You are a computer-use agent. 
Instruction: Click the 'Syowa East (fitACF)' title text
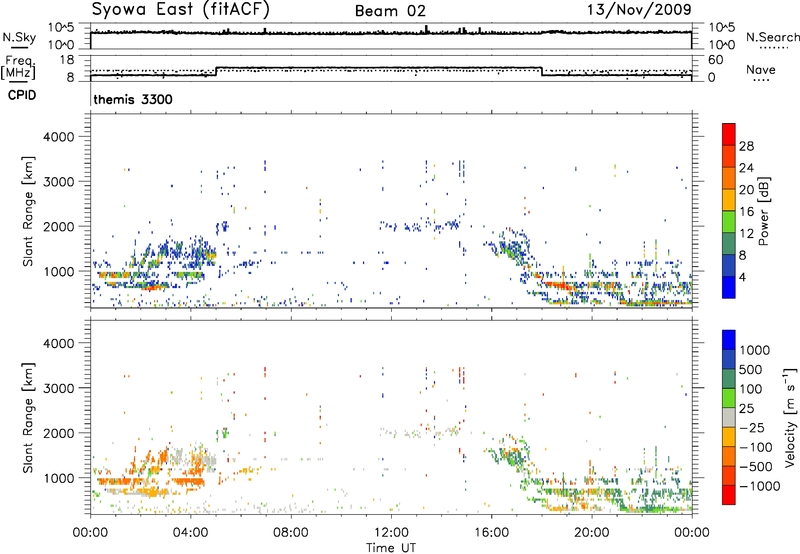[x=181, y=9]
